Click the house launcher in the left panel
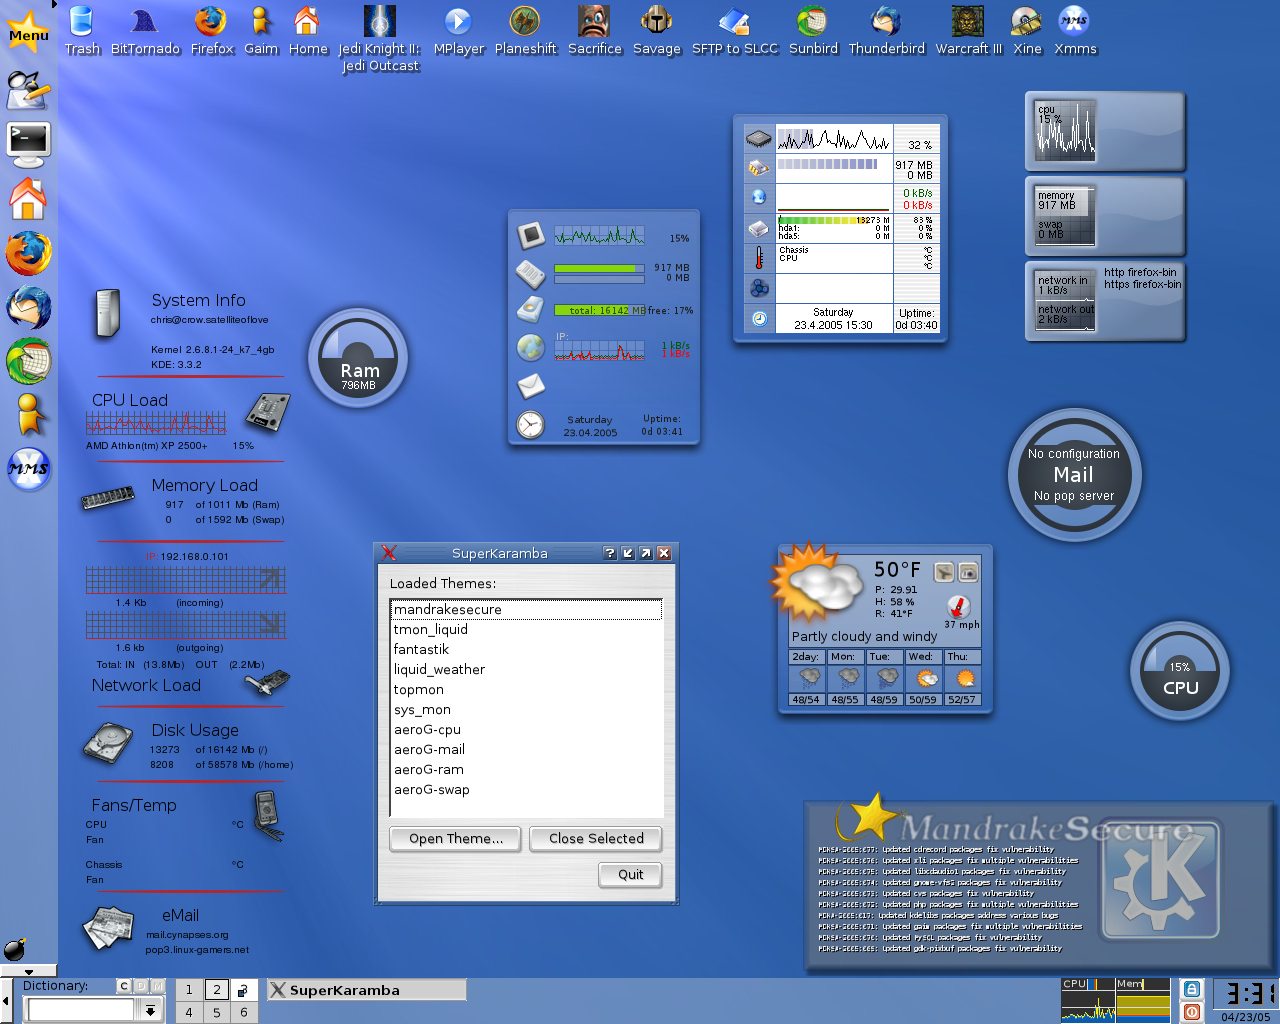 pos(28,199)
